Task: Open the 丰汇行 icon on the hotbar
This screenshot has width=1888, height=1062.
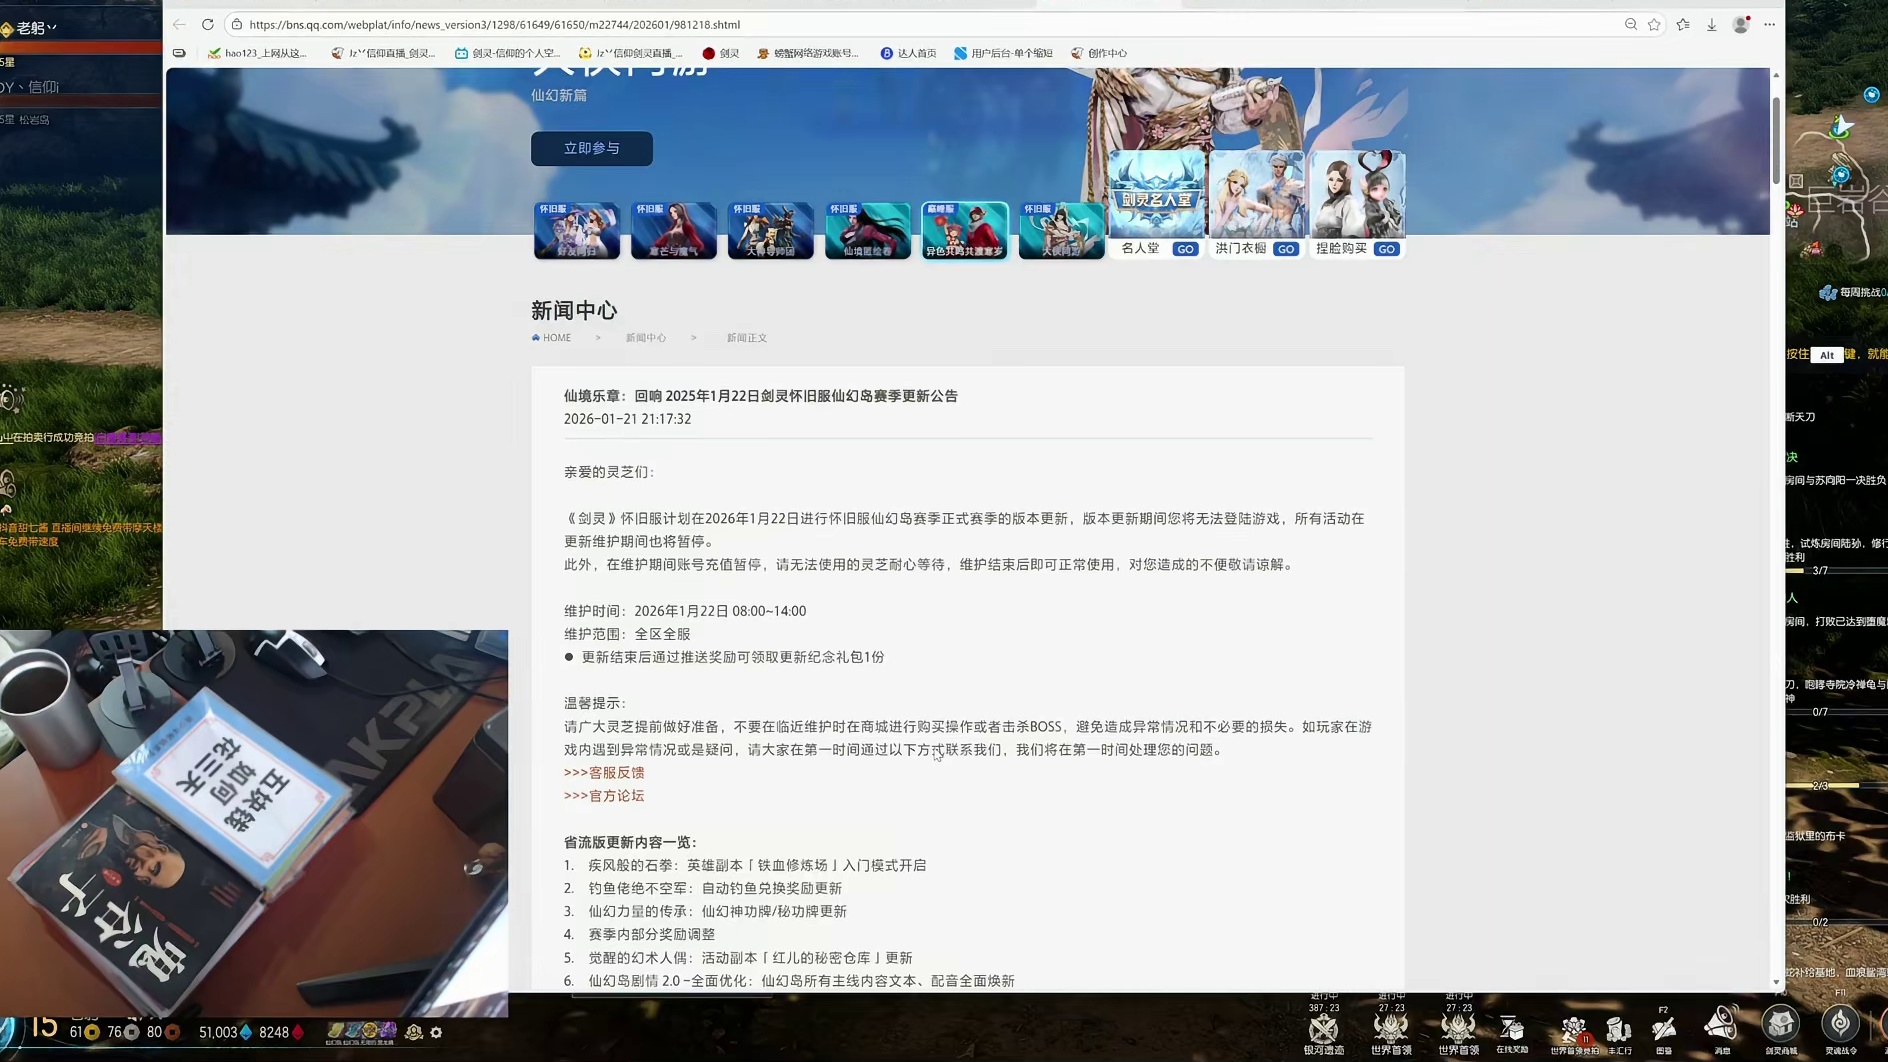Action: tap(1618, 1028)
